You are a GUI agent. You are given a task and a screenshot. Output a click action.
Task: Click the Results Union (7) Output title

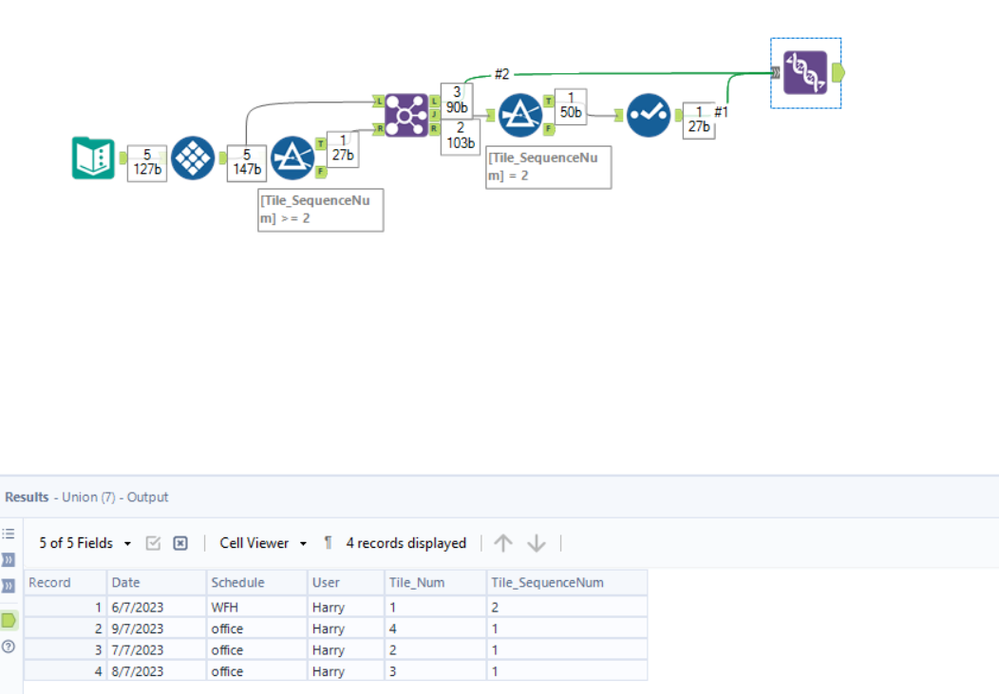[87, 497]
